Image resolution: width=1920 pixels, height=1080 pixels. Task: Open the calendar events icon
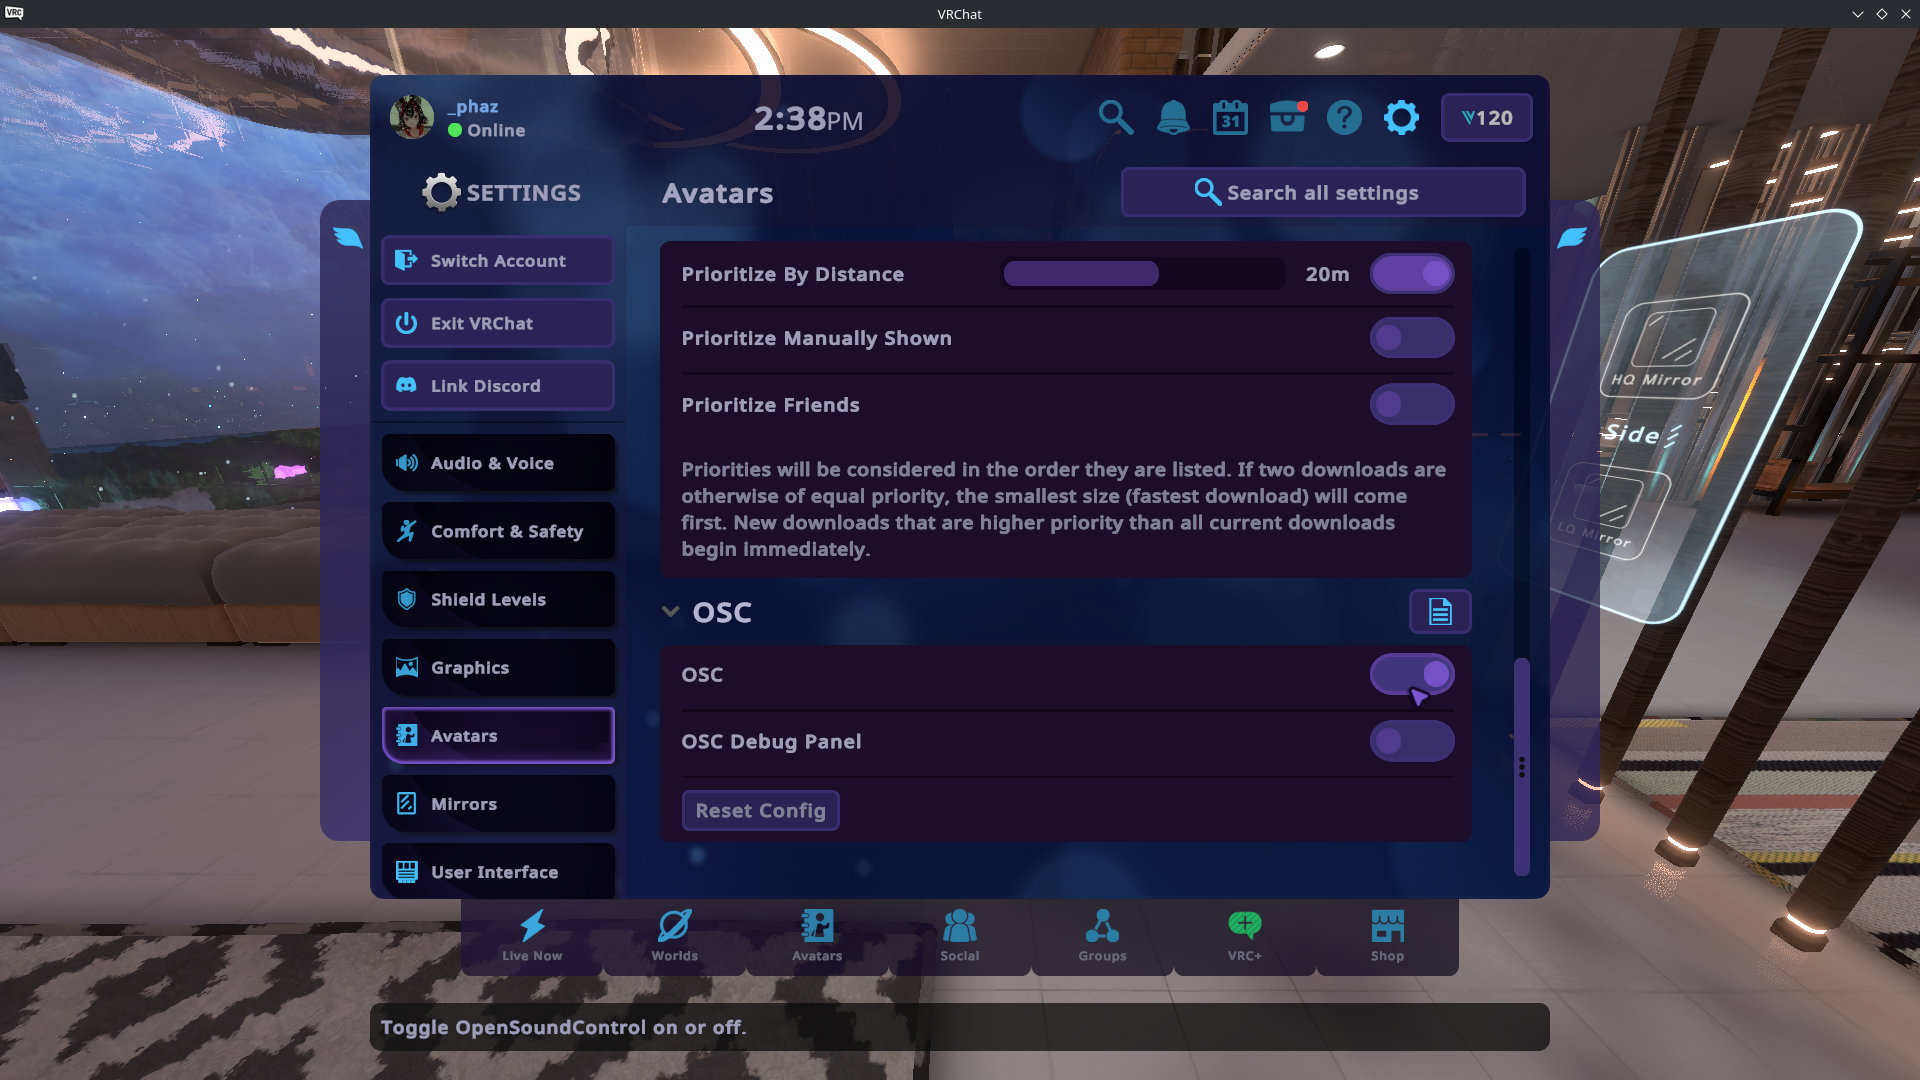click(x=1230, y=118)
